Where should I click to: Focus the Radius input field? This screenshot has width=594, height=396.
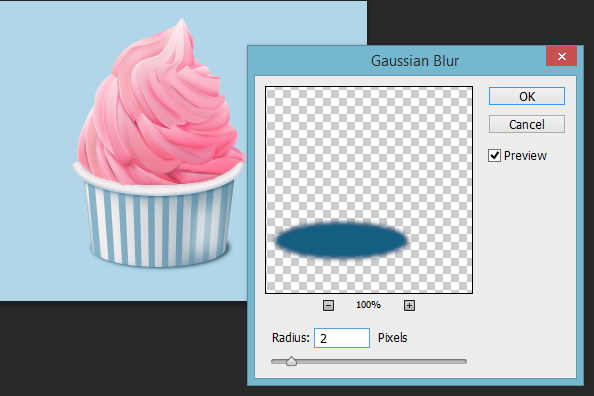pyautogui.click(x=342, y=338)
